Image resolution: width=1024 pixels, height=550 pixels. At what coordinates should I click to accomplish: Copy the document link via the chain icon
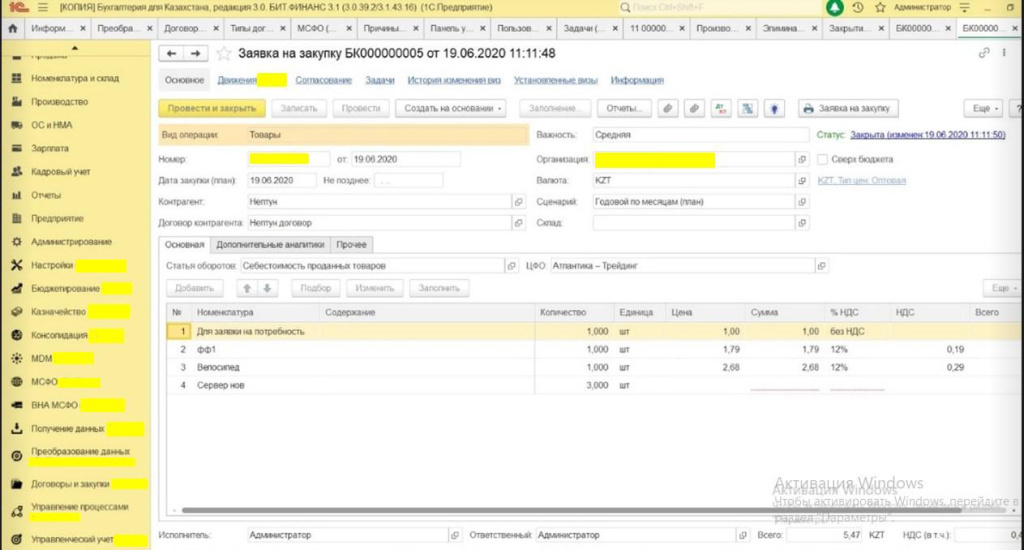coord(985,53)
